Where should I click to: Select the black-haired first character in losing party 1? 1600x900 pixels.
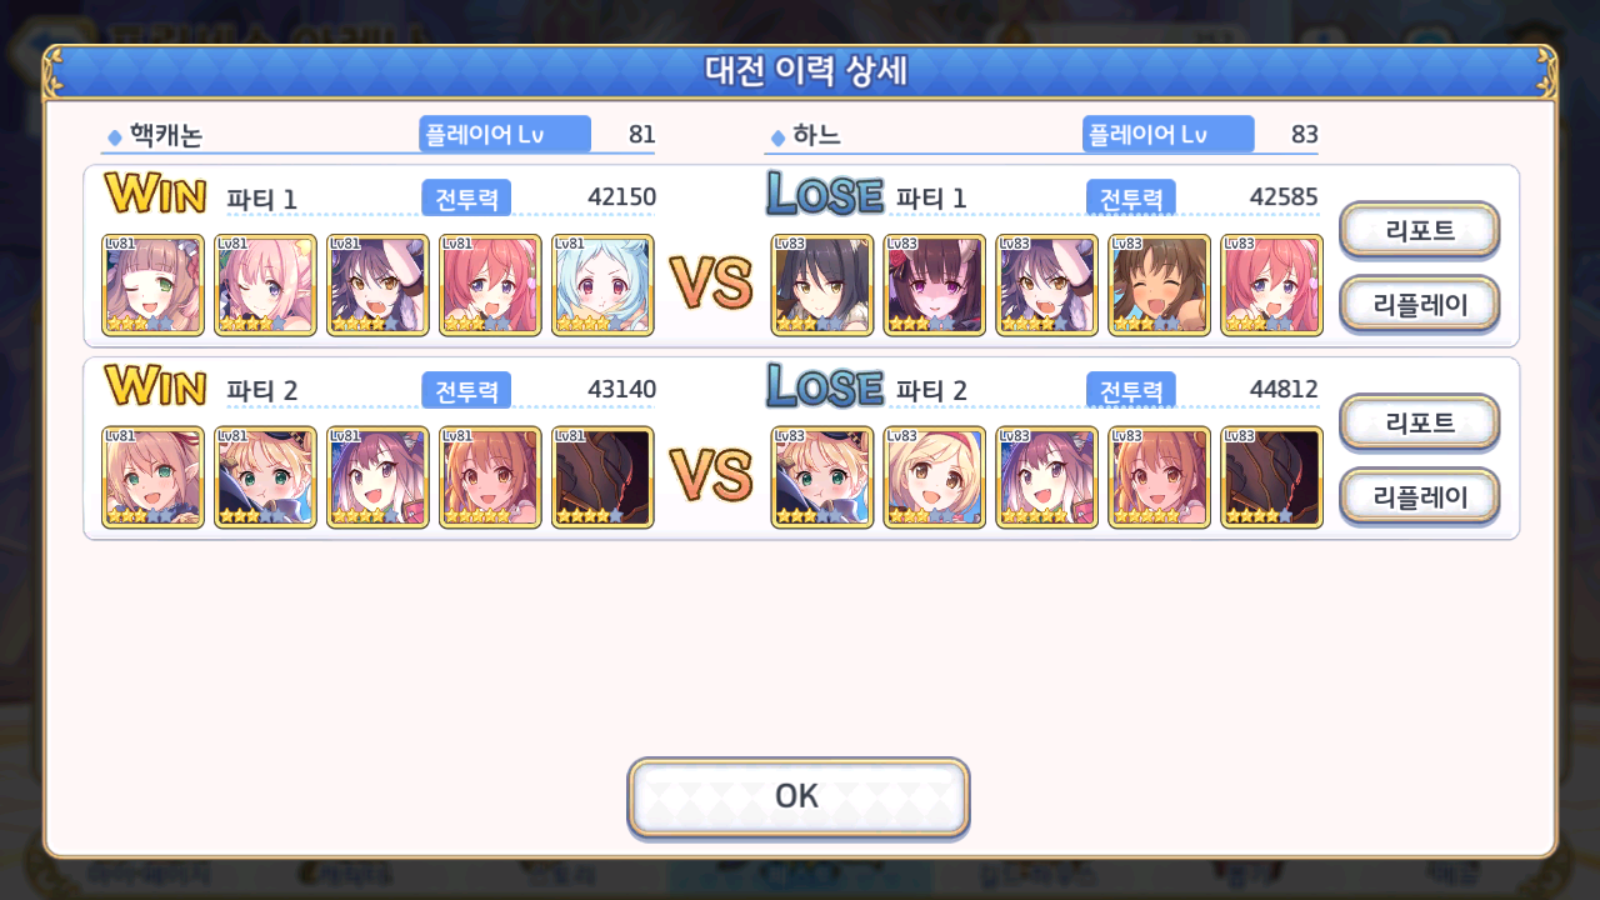click(822, 285)
